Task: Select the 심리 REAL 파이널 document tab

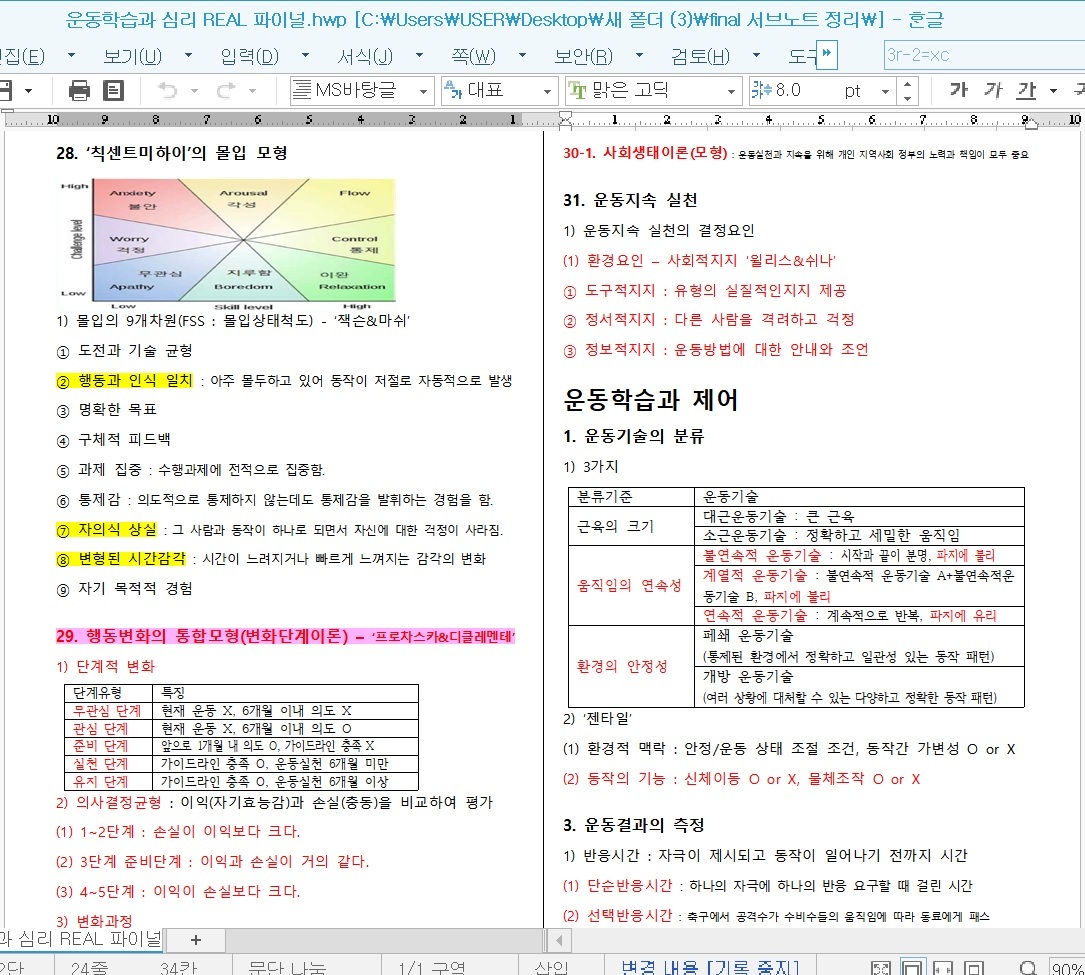Action: pyautogui.click(x=80, y=939)
